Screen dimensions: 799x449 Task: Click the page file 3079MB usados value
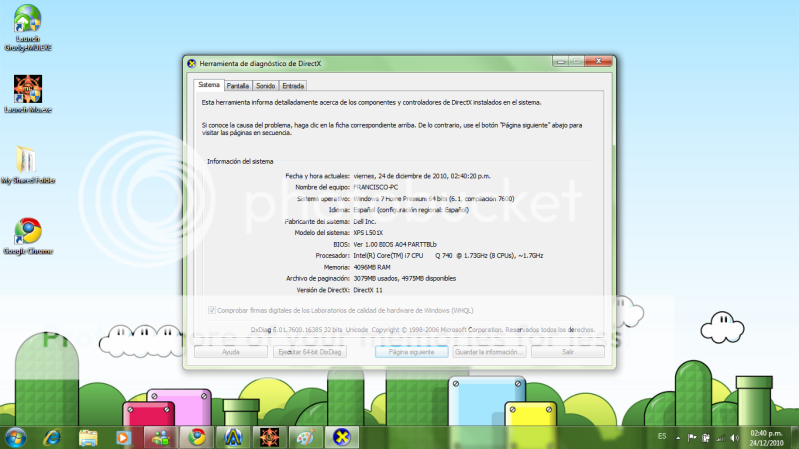(x=405, y=279)
